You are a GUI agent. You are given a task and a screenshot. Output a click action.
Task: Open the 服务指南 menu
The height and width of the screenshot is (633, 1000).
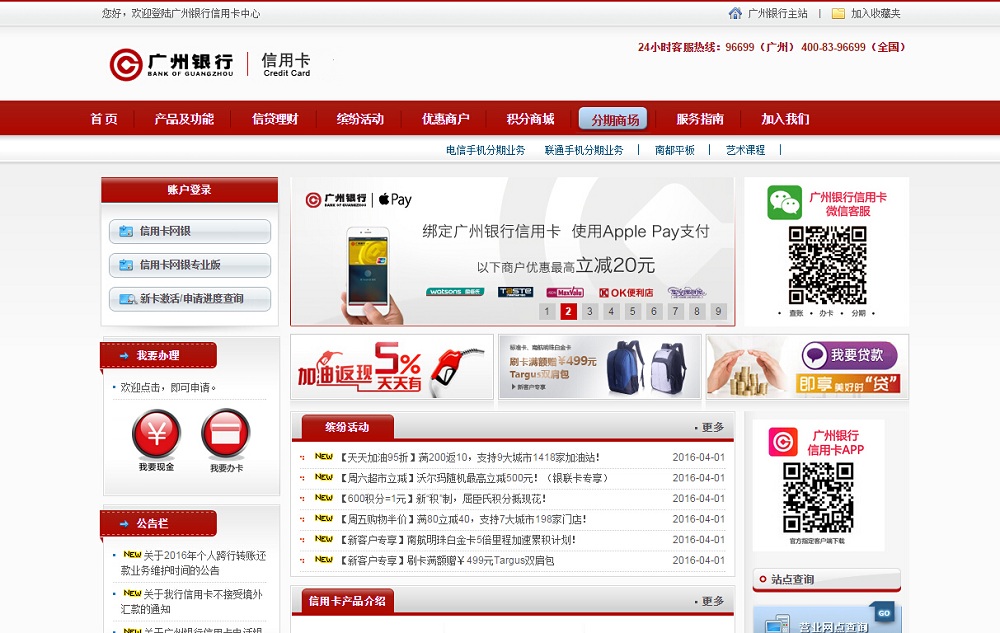coord(700,119)
